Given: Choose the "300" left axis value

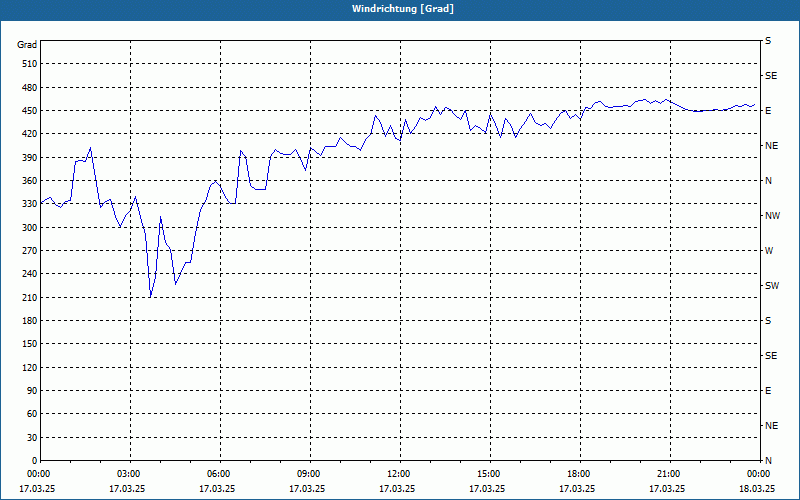Looking at the screenshot, I should tap(30, 228).
